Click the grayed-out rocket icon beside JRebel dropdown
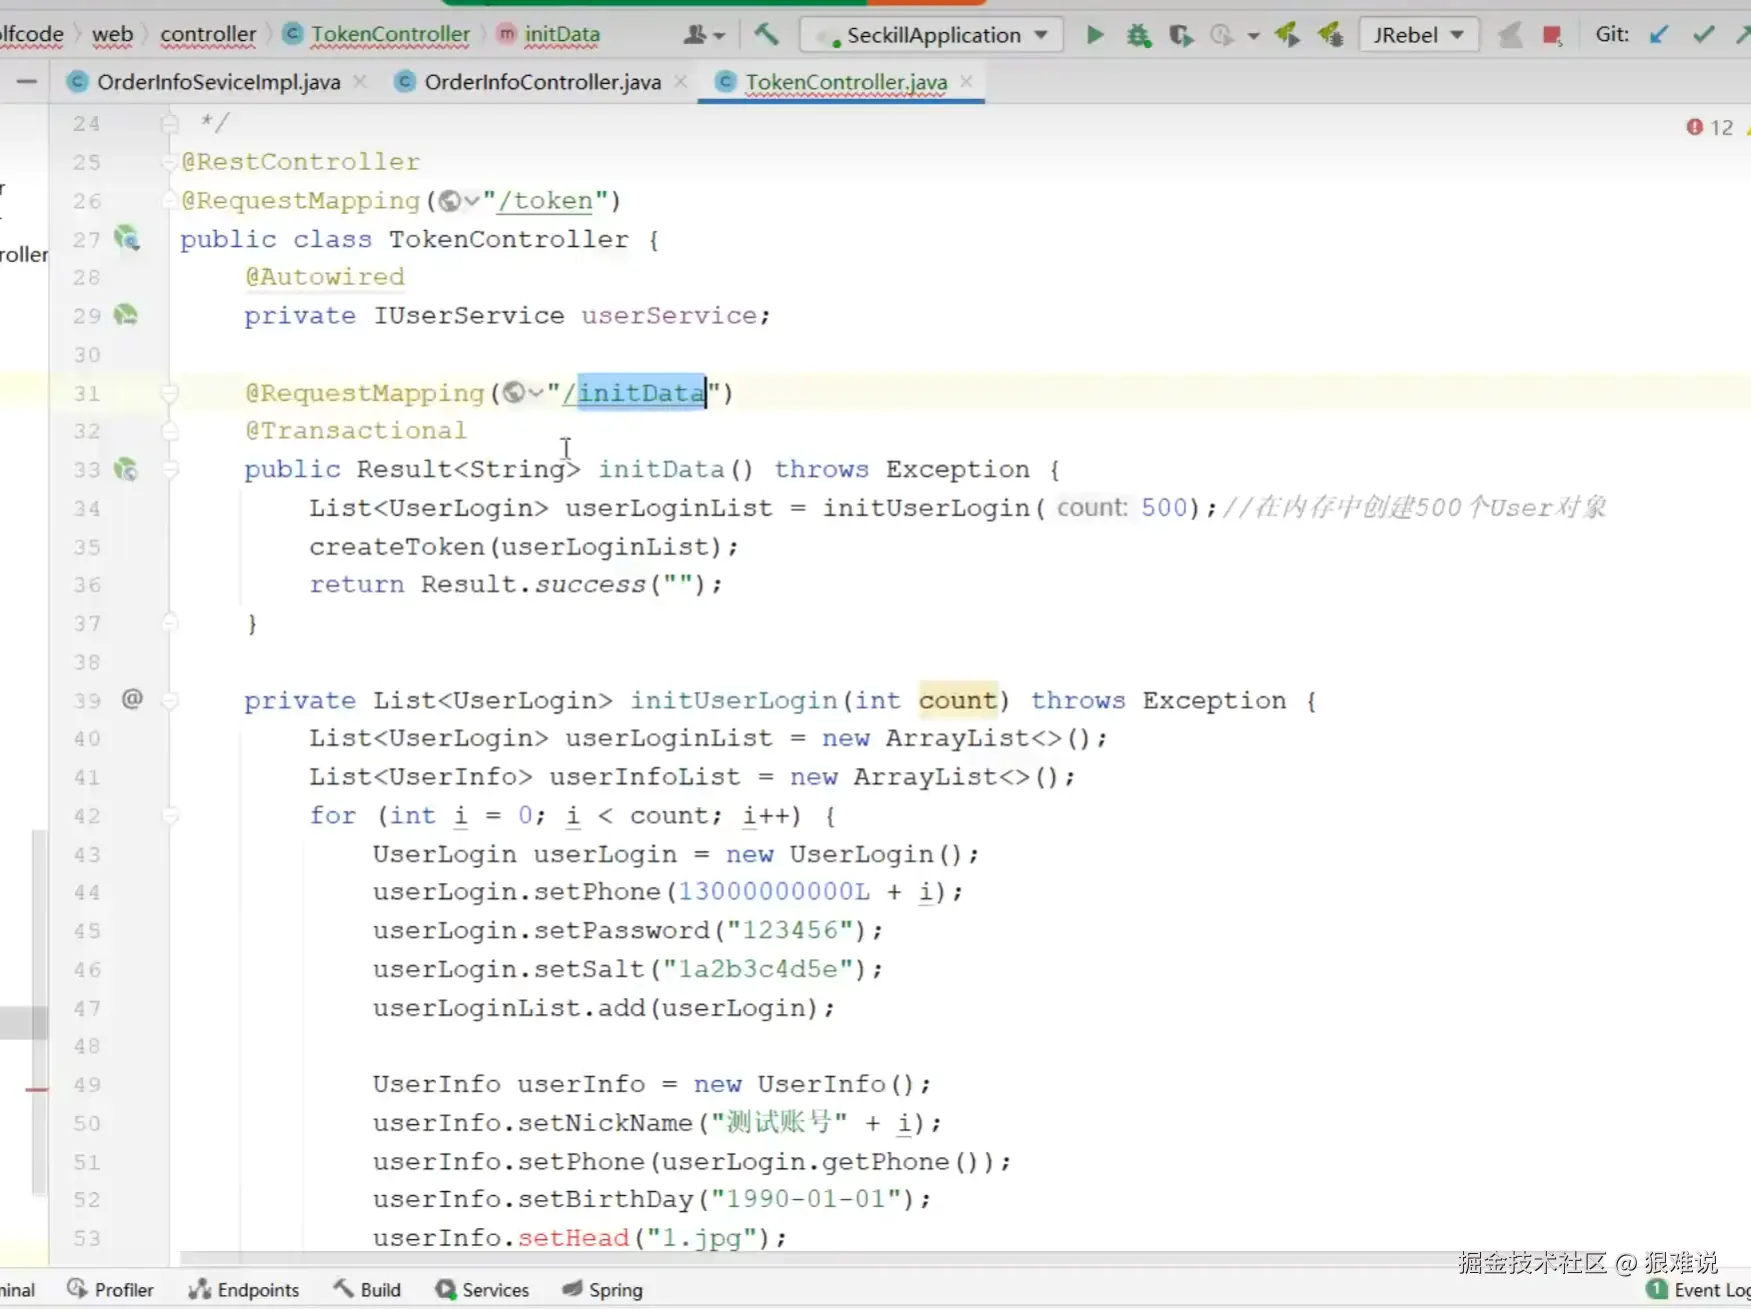1751x1309 pixels. point(1510,36)
